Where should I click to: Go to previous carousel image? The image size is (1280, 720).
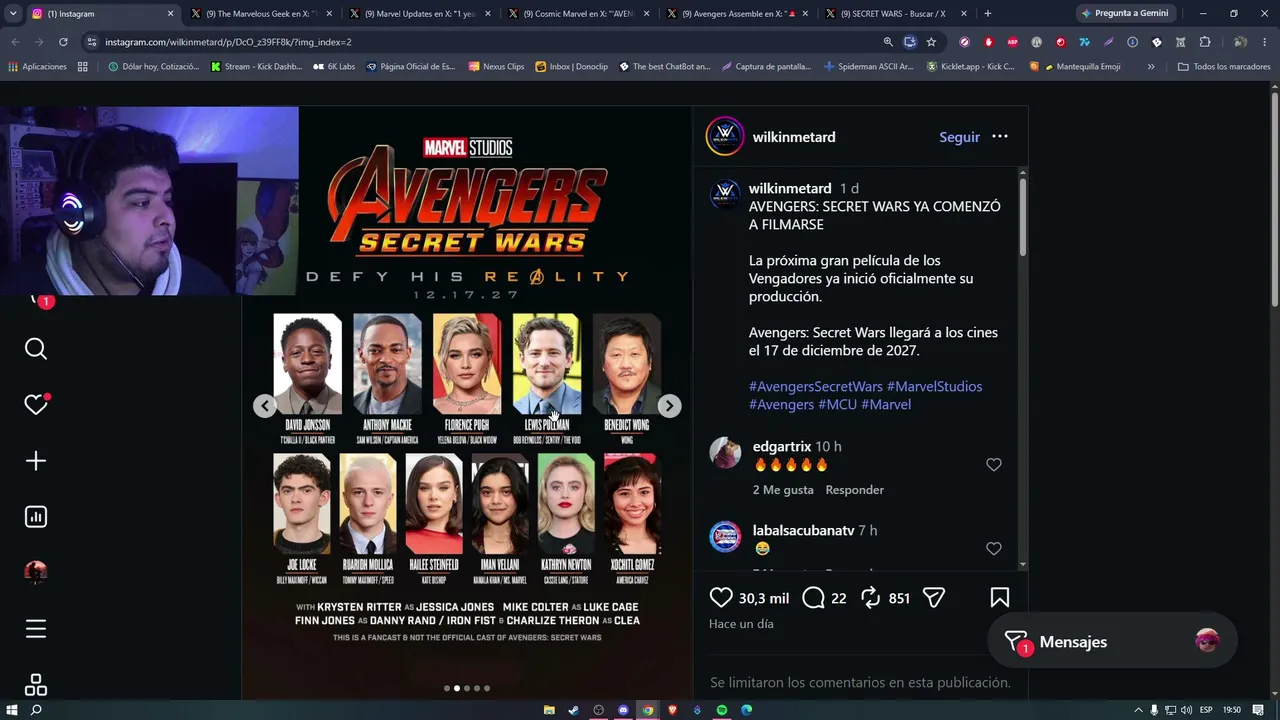click(265, 405)
